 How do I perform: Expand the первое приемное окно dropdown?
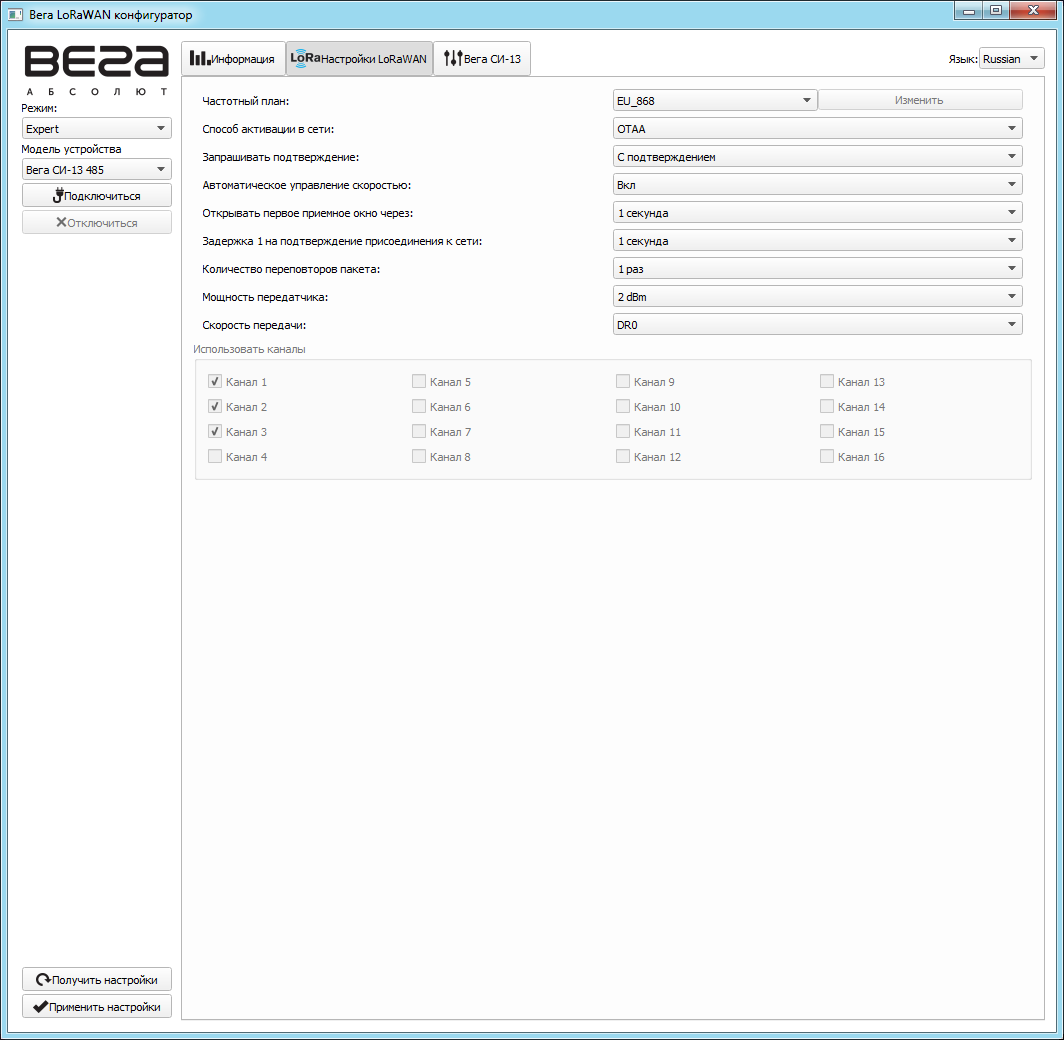pyautogui.click(x=817, y=212)
